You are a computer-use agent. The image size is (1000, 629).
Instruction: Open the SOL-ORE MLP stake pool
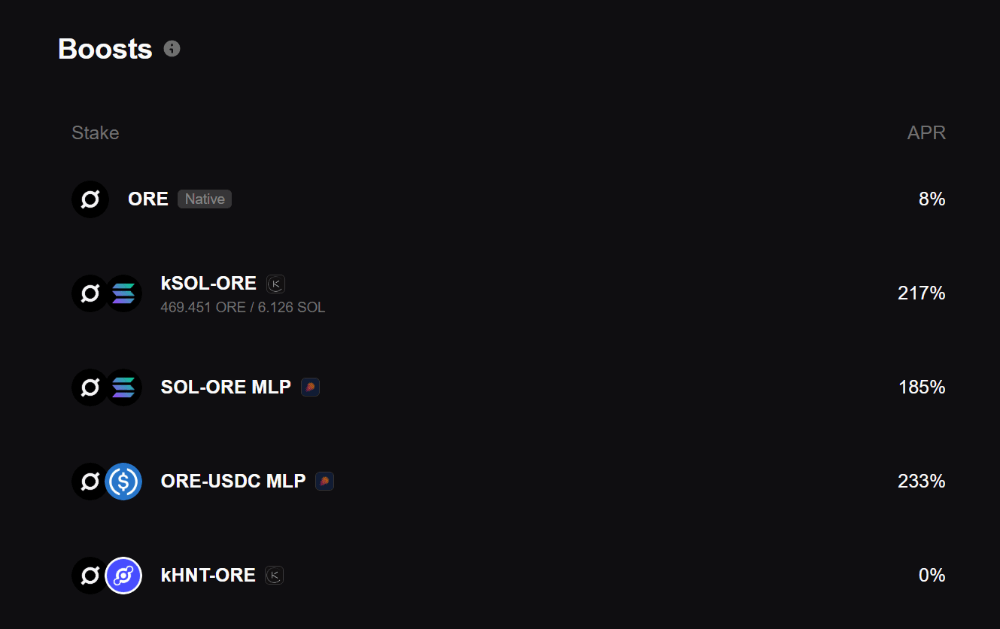click(508, 387)
